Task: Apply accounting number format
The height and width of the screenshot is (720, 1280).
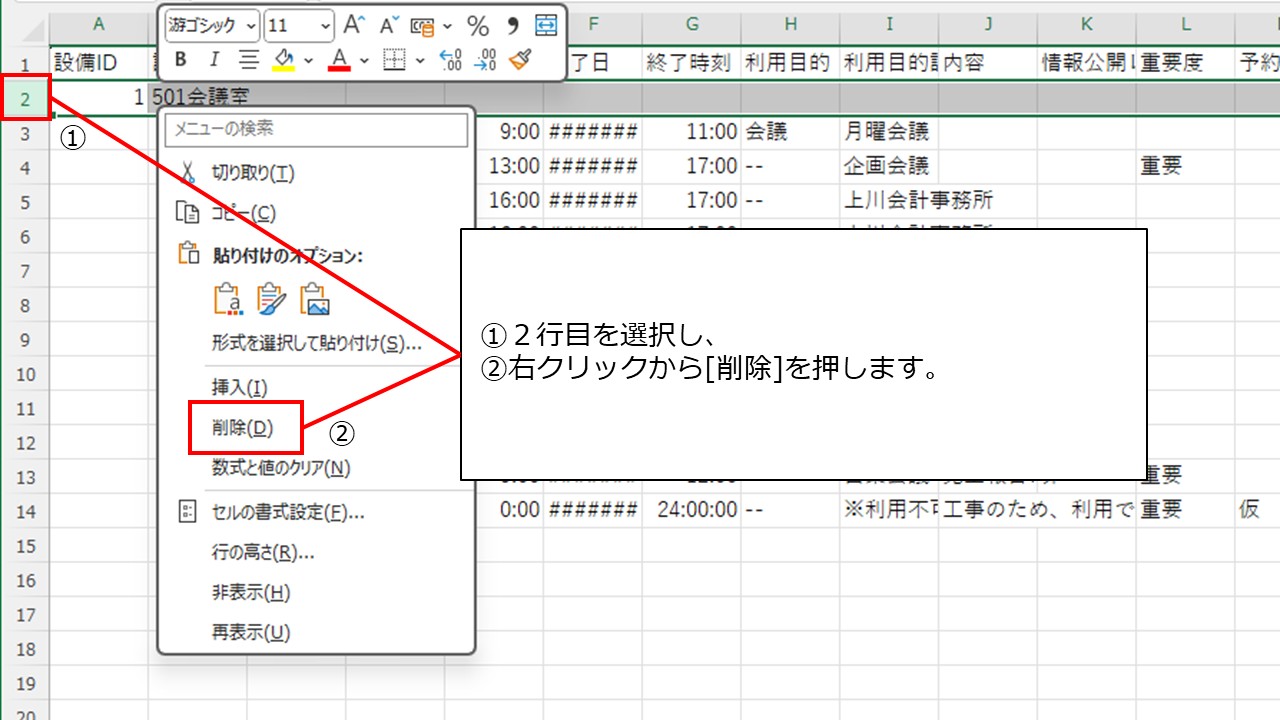Action: pos(422,25)
